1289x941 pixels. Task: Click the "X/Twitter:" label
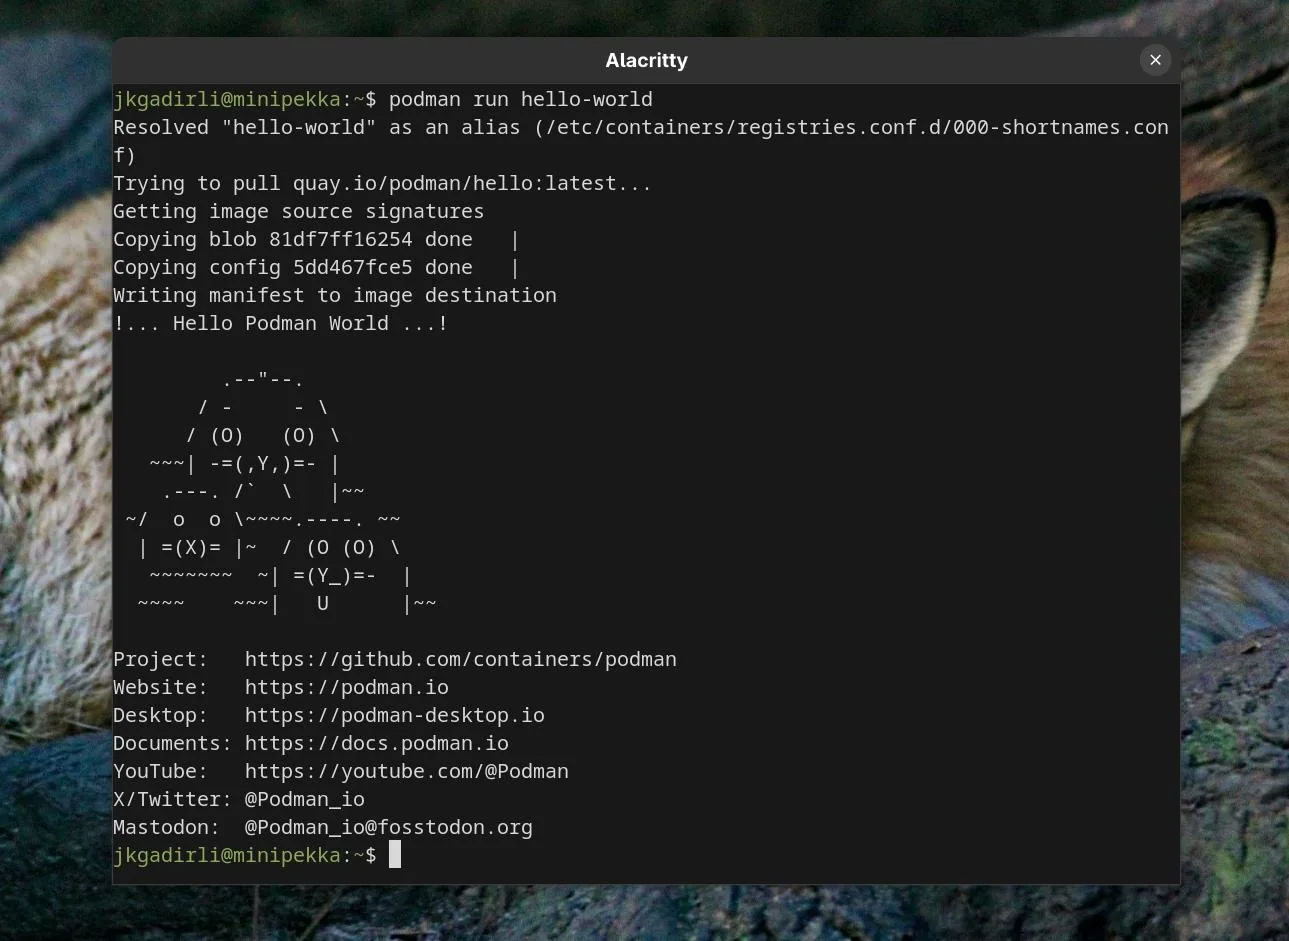point(173,799)
